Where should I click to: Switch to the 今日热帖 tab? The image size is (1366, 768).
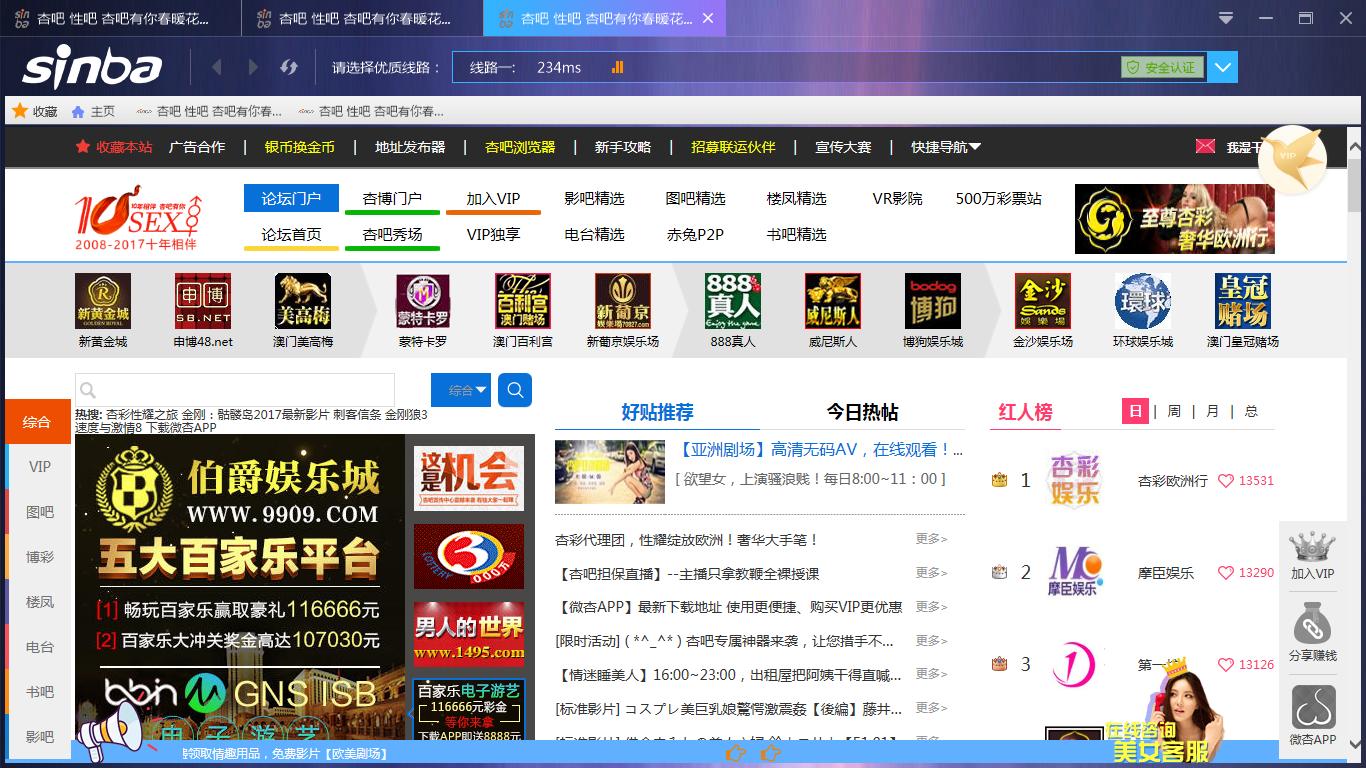coord(862,412)
